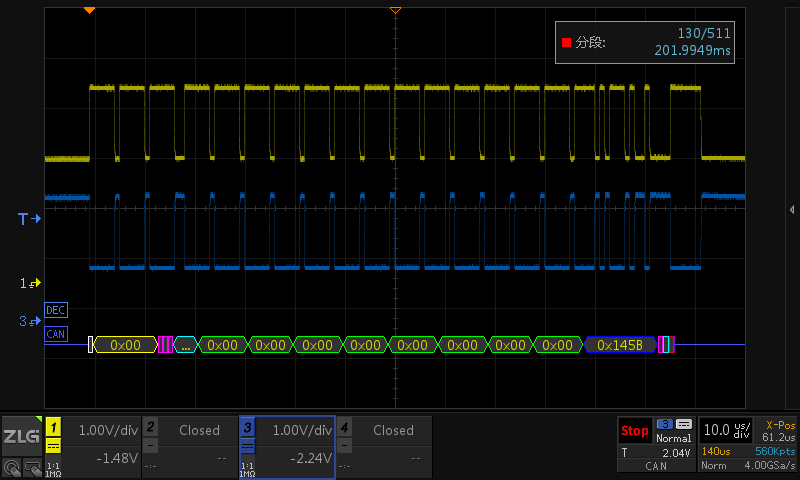Click the trigger type icon beside source 3
800x480 pixels.
tap(684, 424)
